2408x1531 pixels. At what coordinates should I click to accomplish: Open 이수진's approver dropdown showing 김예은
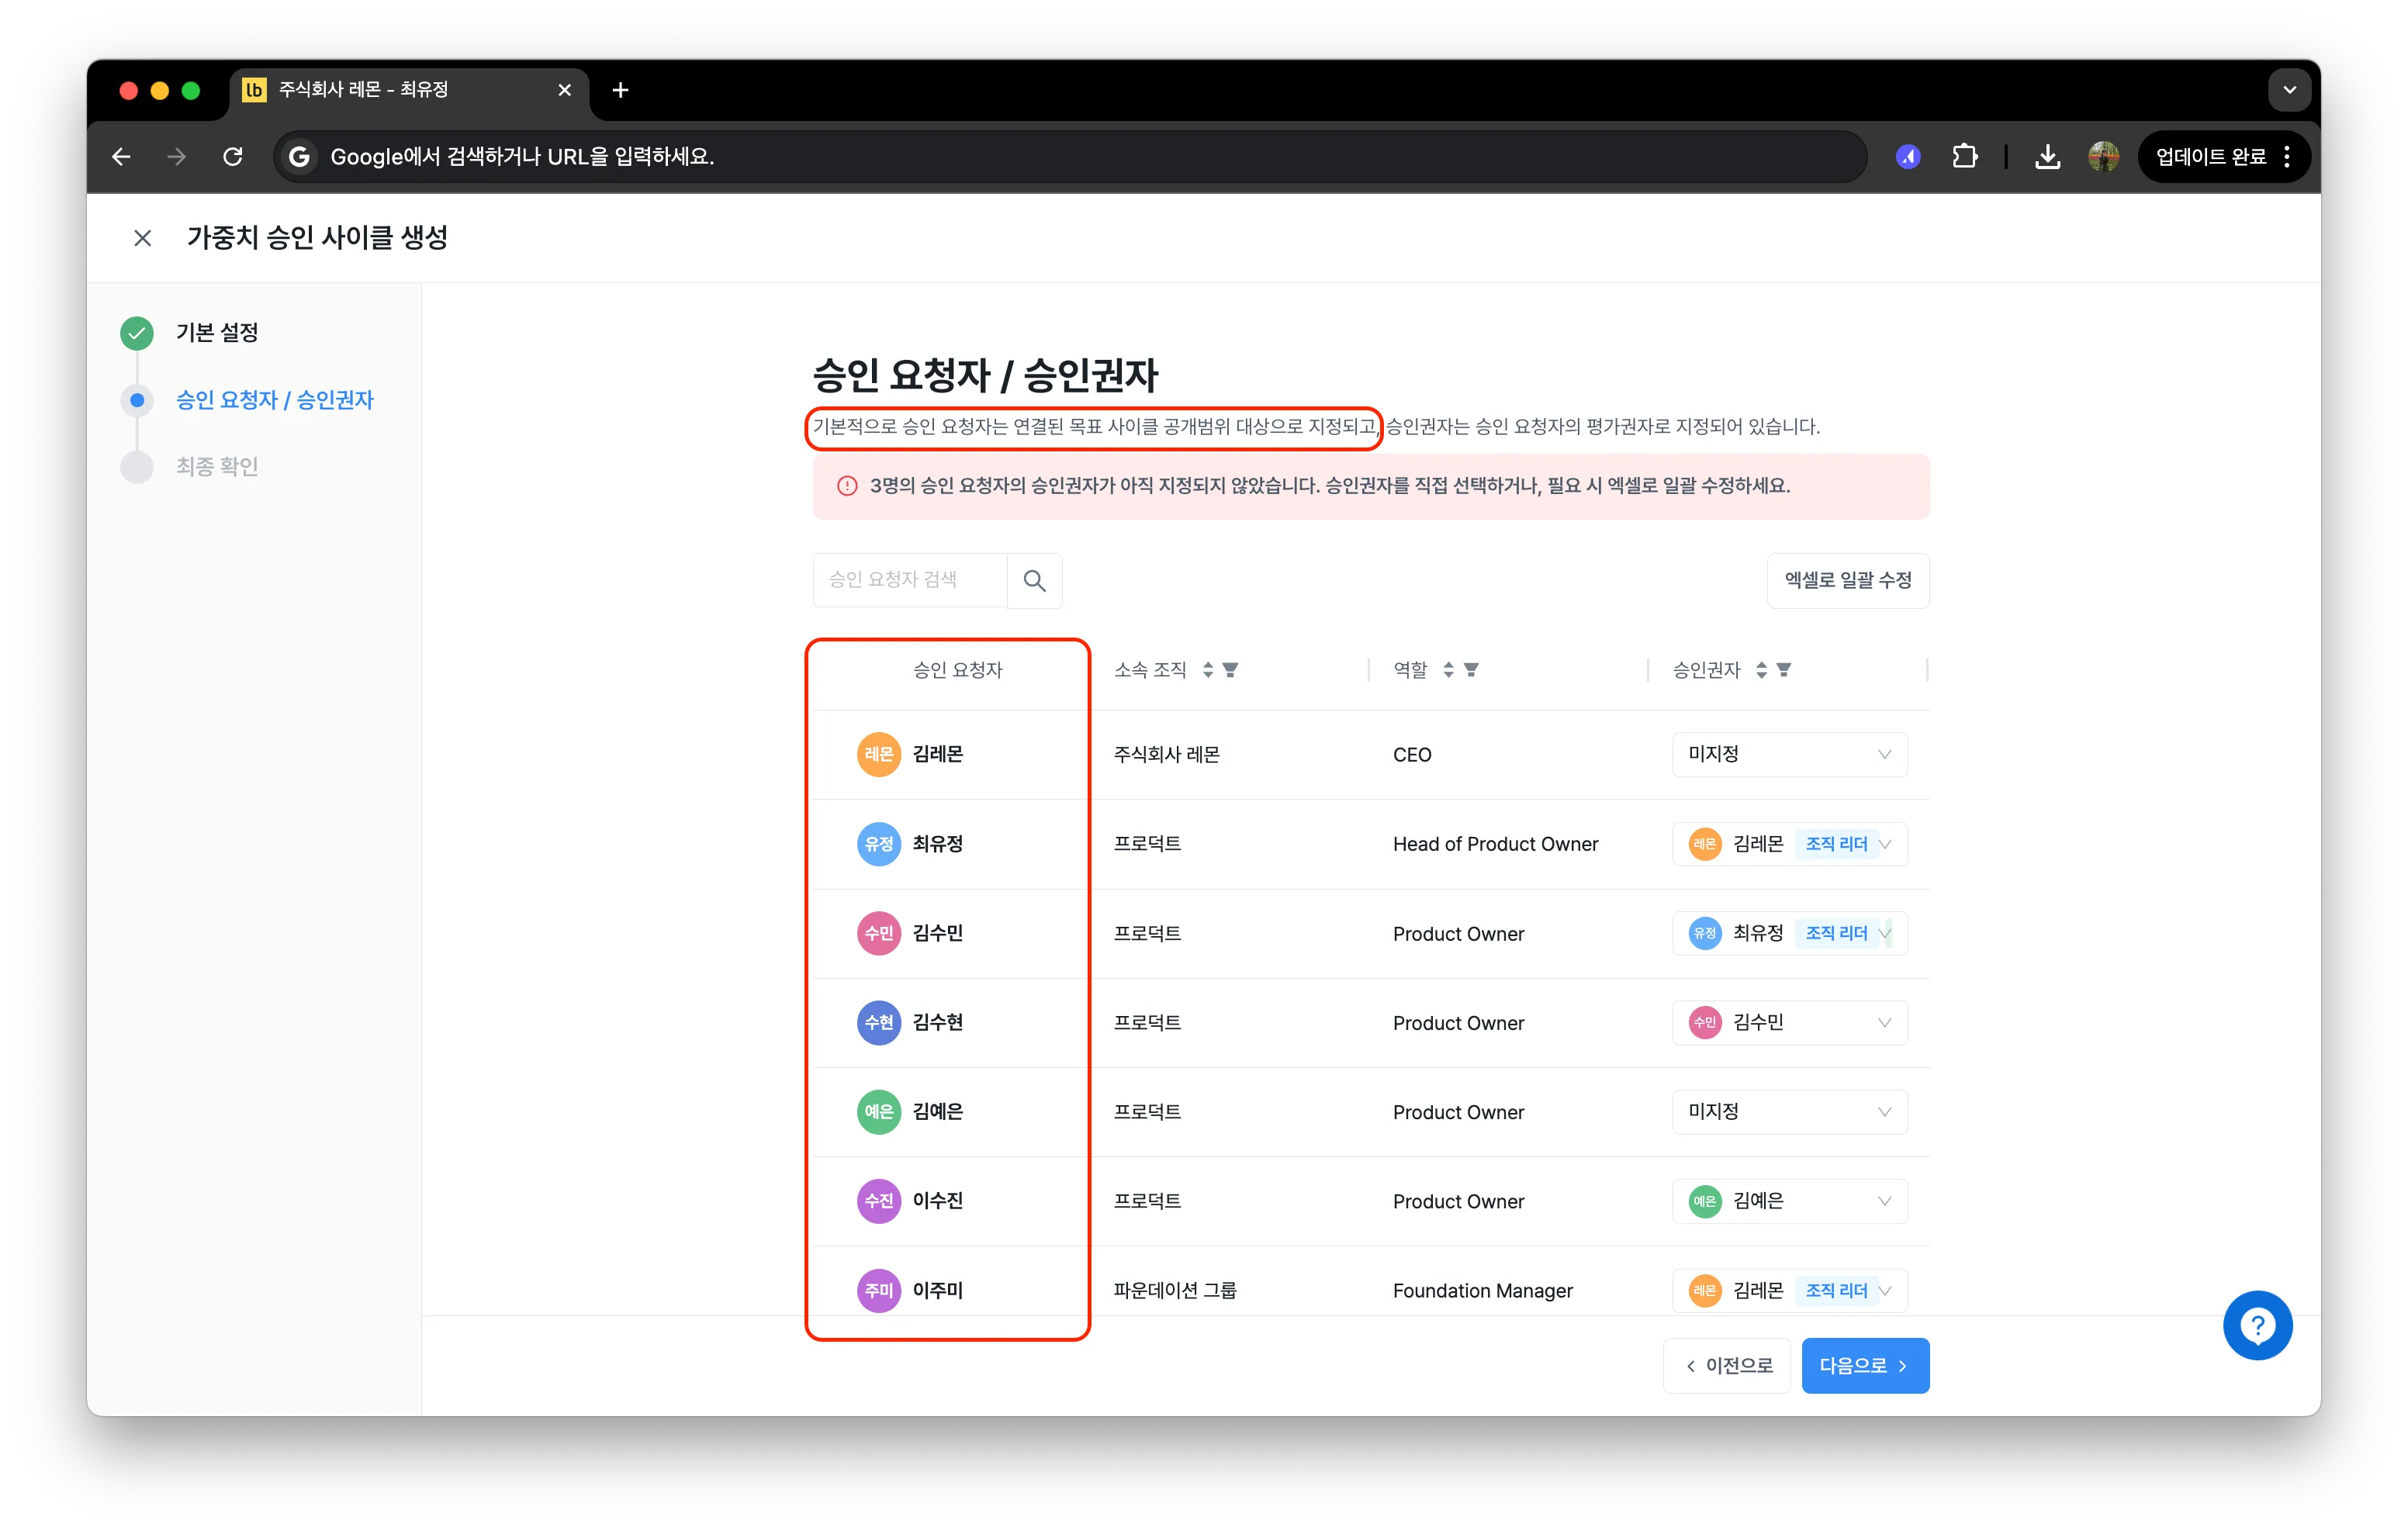[x=1789, y=1202]
